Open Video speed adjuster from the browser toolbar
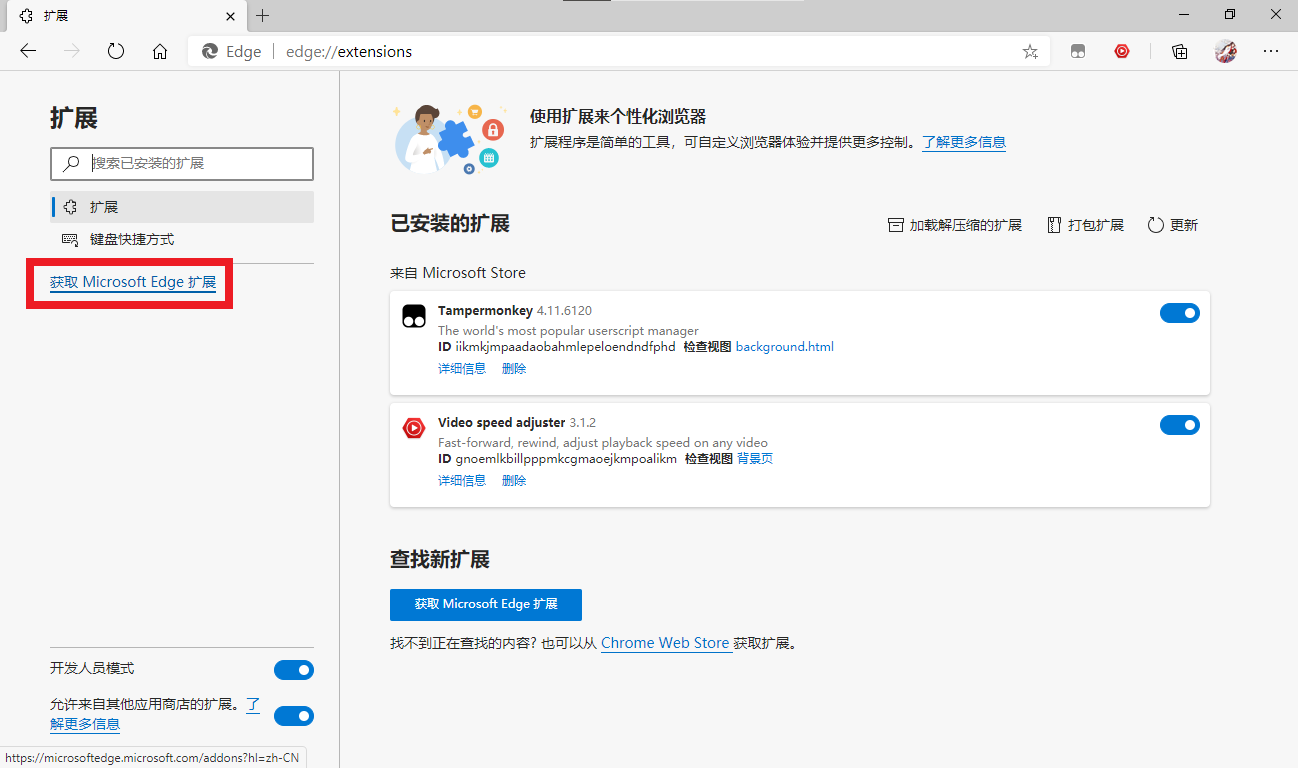This screenshot has height=768, width=1298. coord(1122,51)
